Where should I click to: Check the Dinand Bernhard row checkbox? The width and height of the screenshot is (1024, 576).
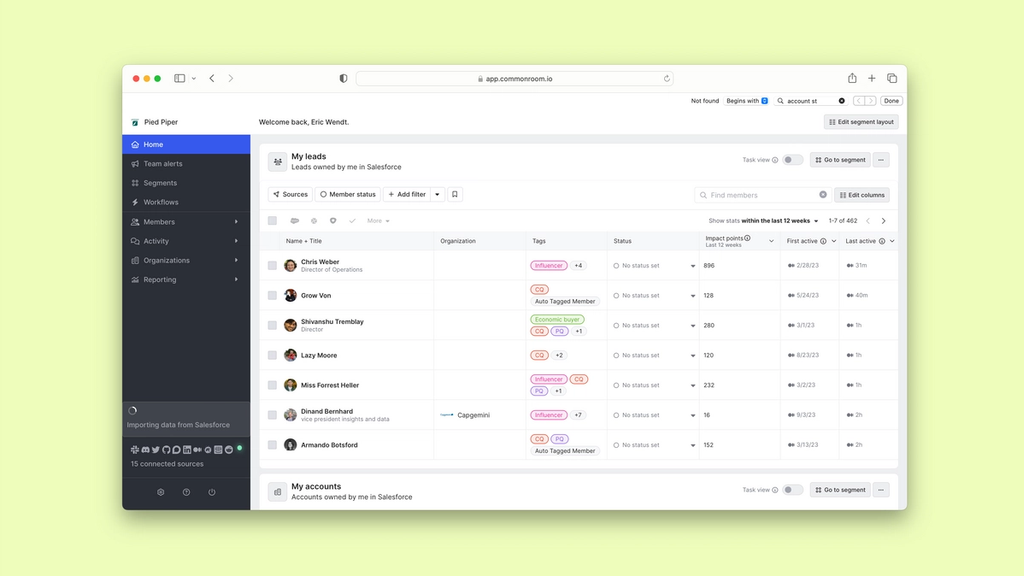[x=272, y=415]
